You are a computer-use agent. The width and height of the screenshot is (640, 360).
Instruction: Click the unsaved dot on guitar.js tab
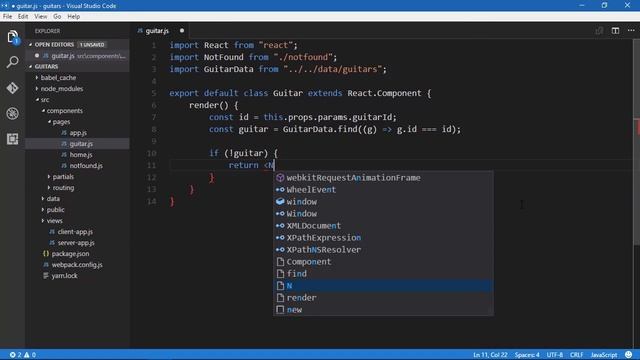tap(182, 31)
